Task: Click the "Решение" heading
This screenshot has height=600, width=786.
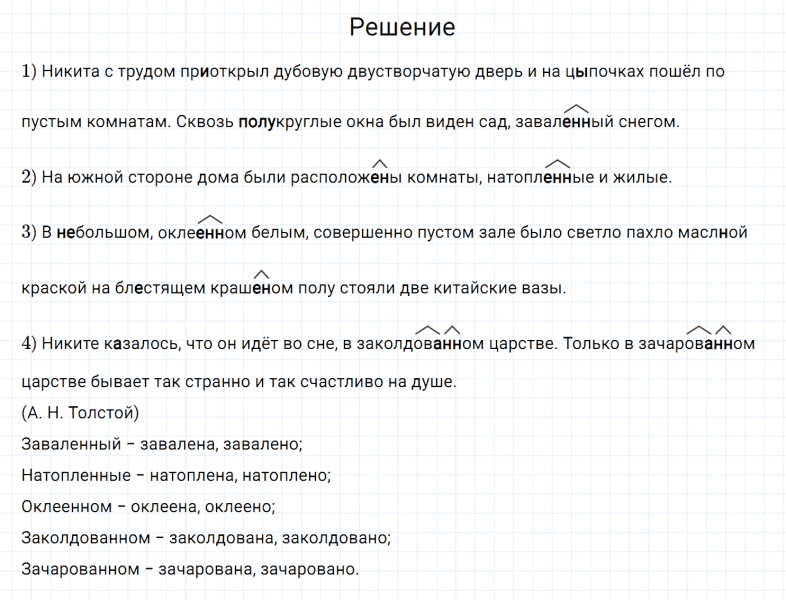Action: [x=402, y=27]
